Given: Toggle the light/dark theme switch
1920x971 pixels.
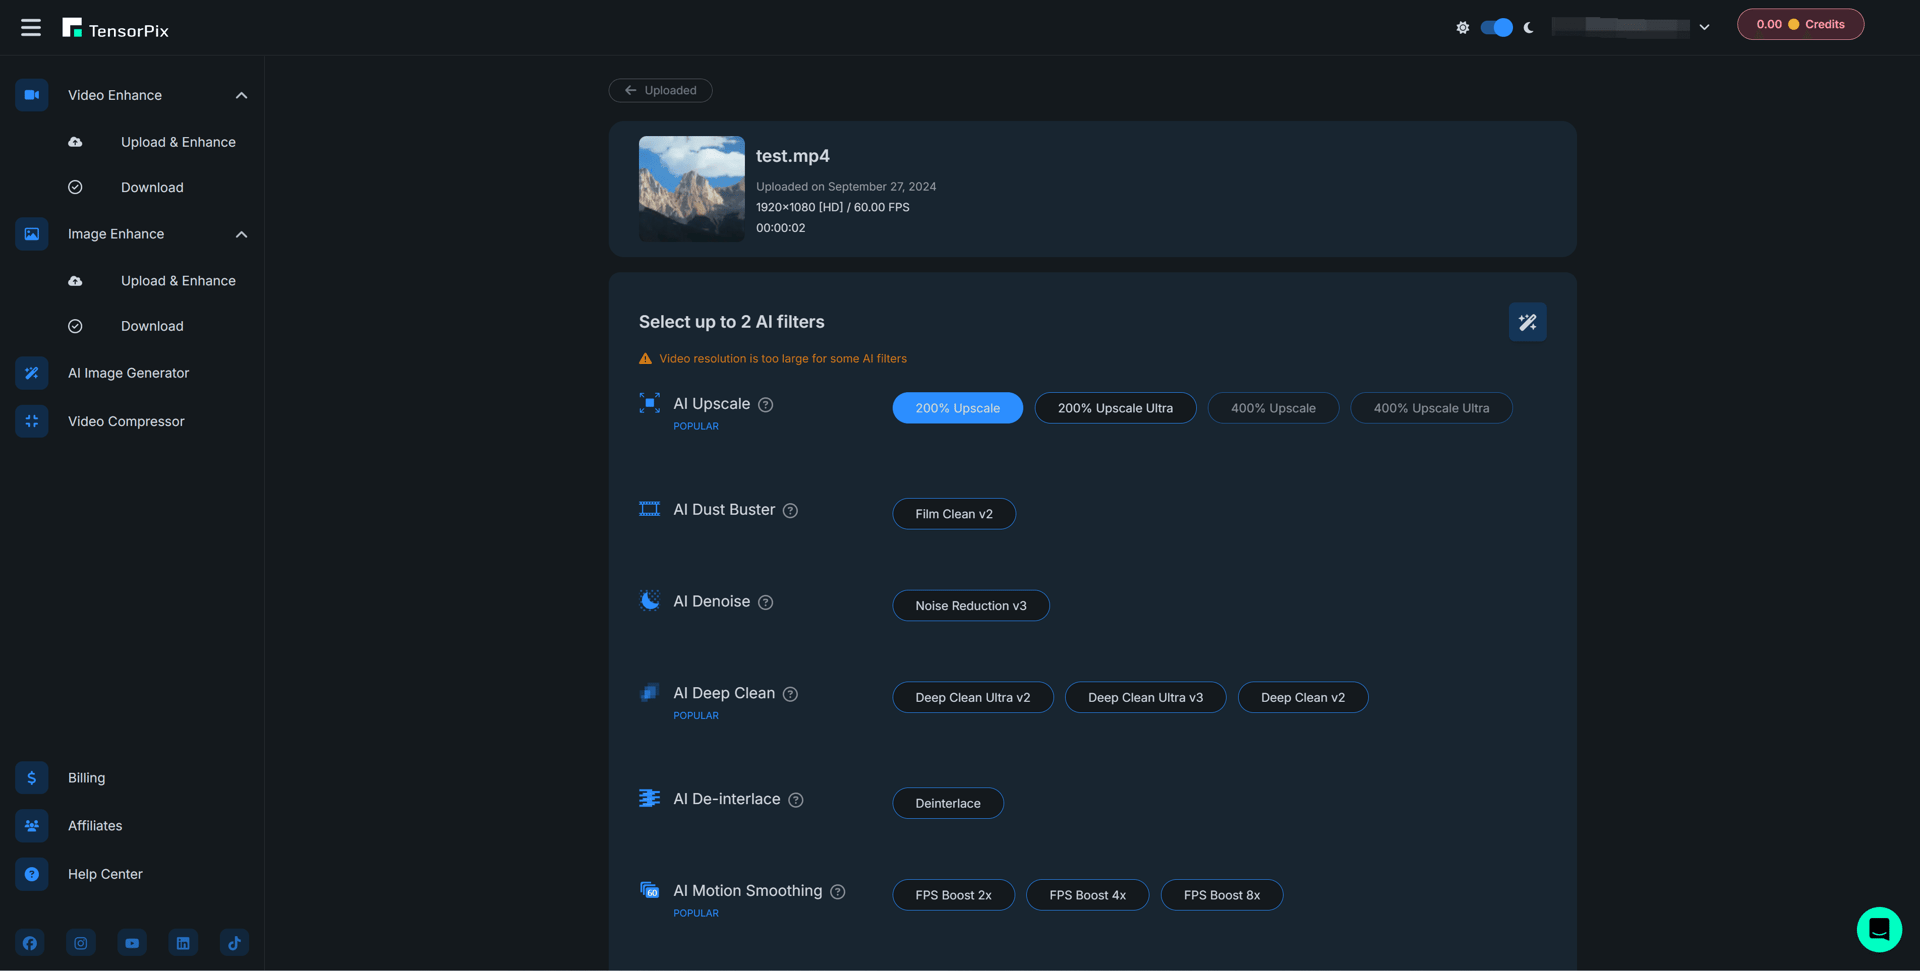Looking at the screenshot, I should 1496,27.
